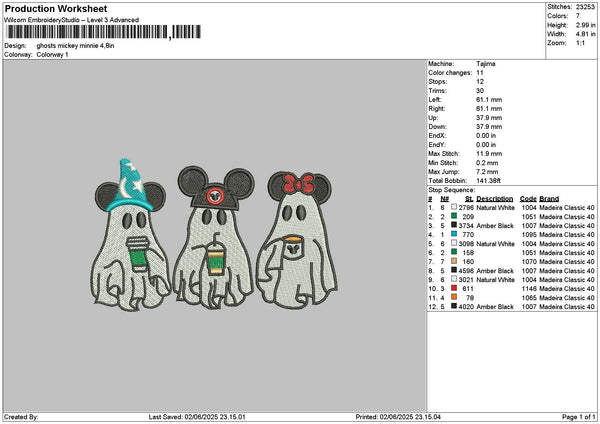Screen dimensions: 600x424
Task: Click the wizard-hat Mickey ghost design
Action: click(x=135, y=240)
